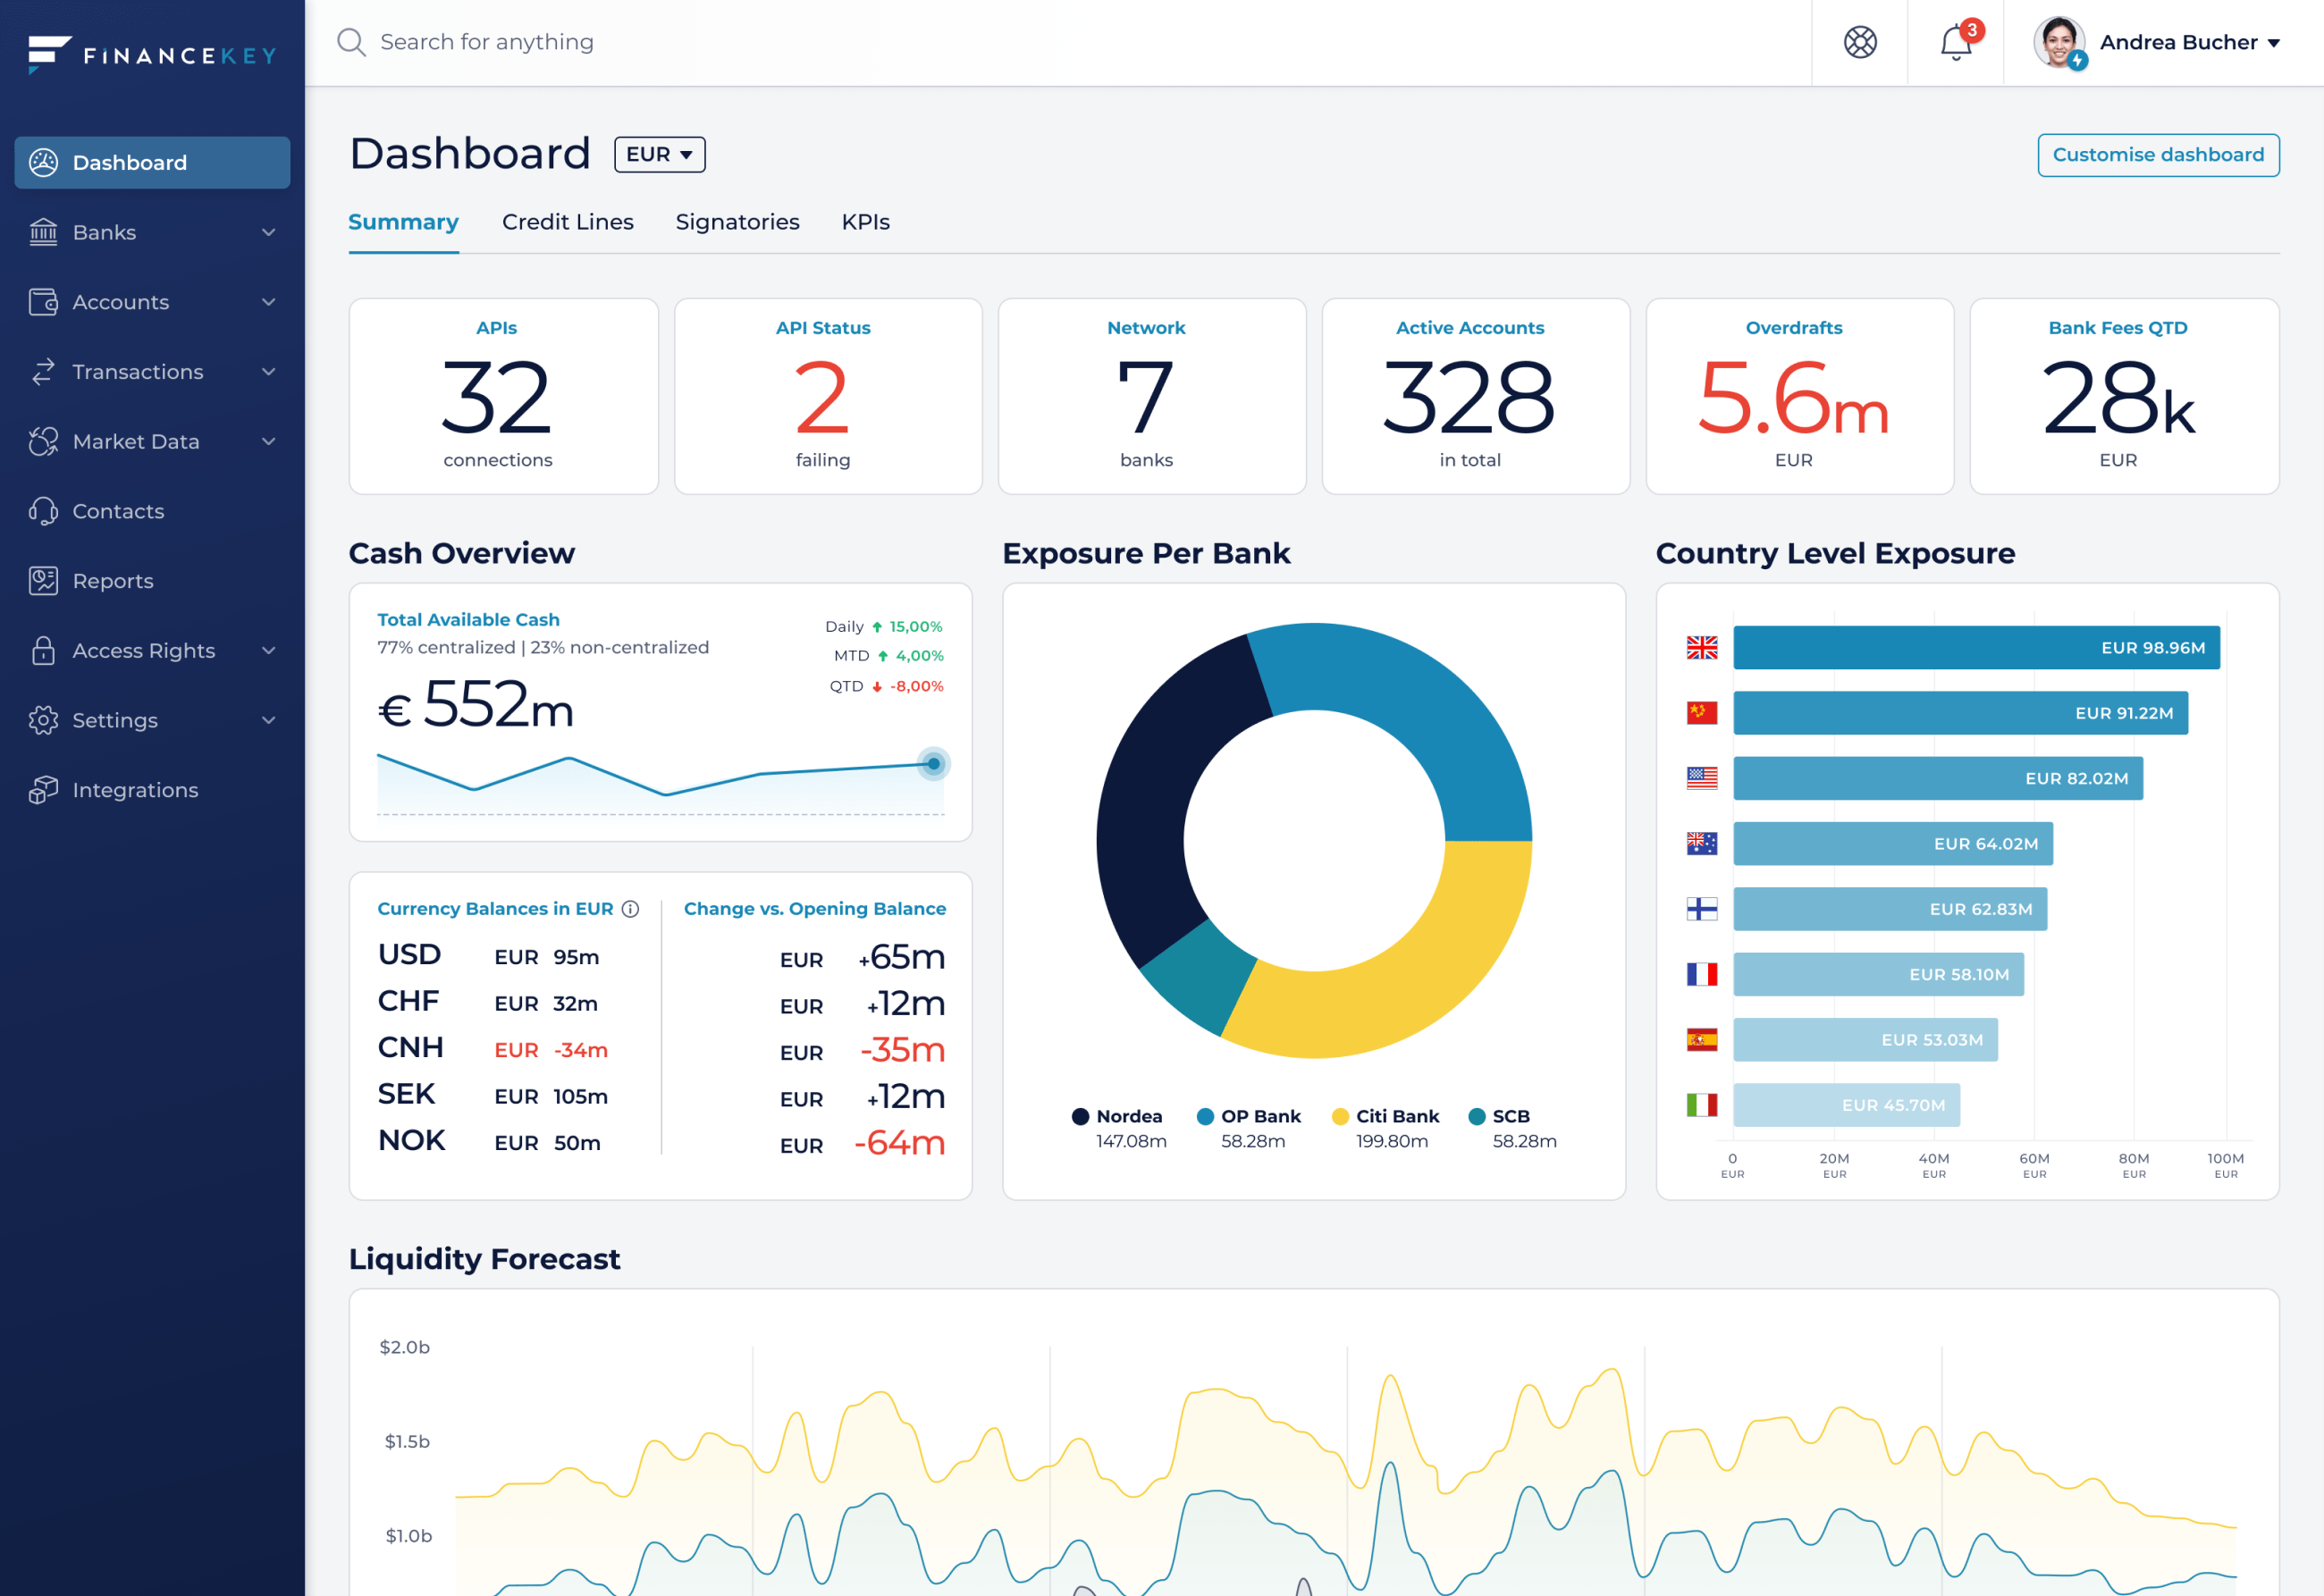This screenshot has height=1596, width=2324.
Task: Expand Access Rights submenu chevron
Action: (268, 651)
